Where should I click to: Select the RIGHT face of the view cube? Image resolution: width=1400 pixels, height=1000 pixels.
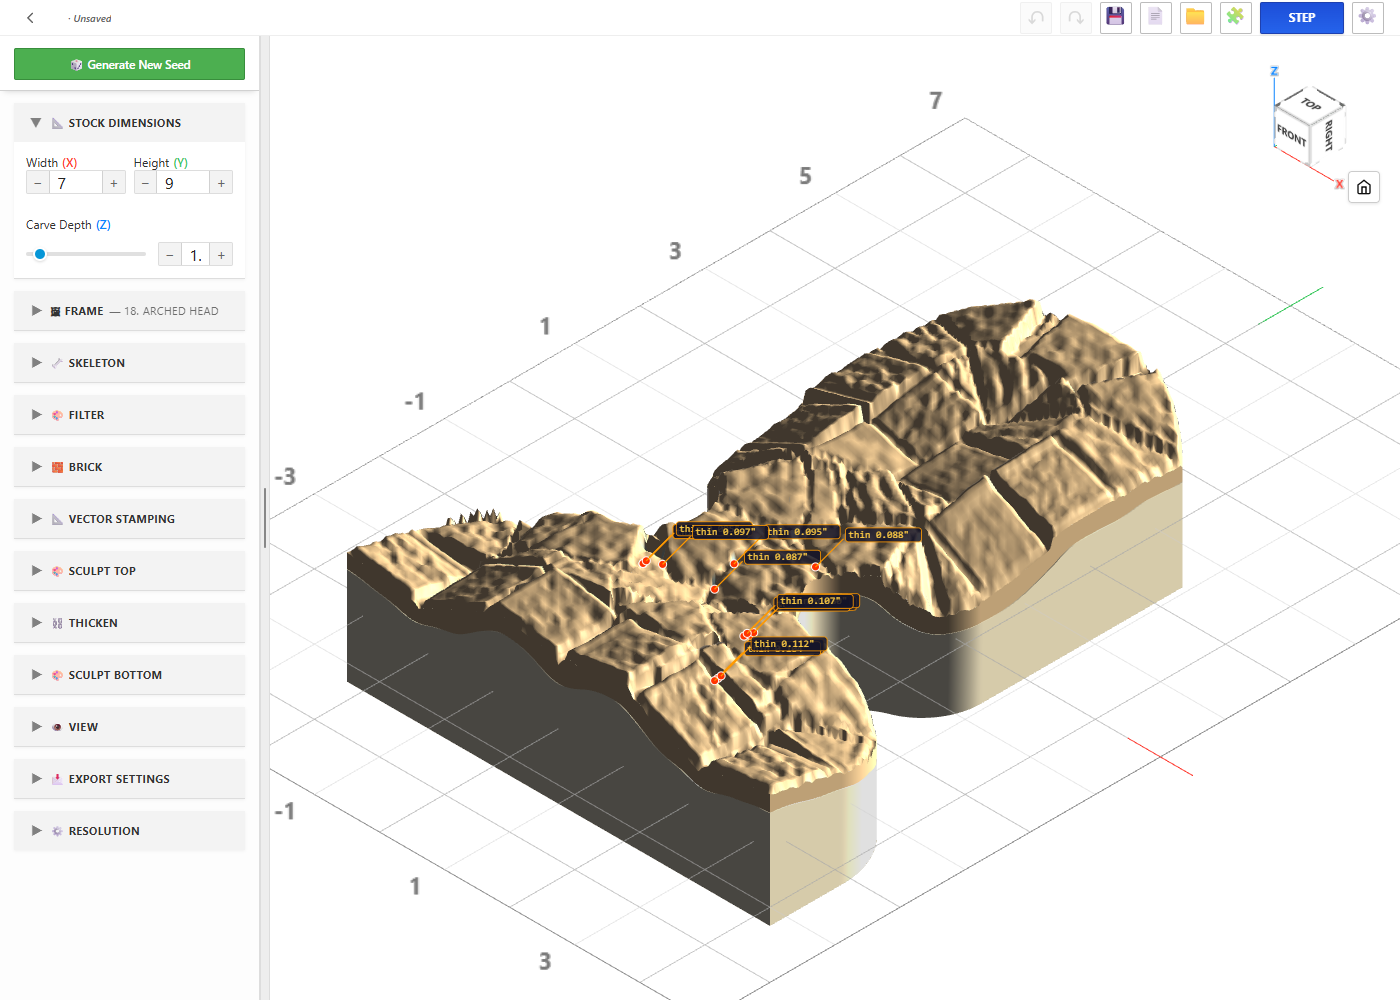tap(1329, 134)
